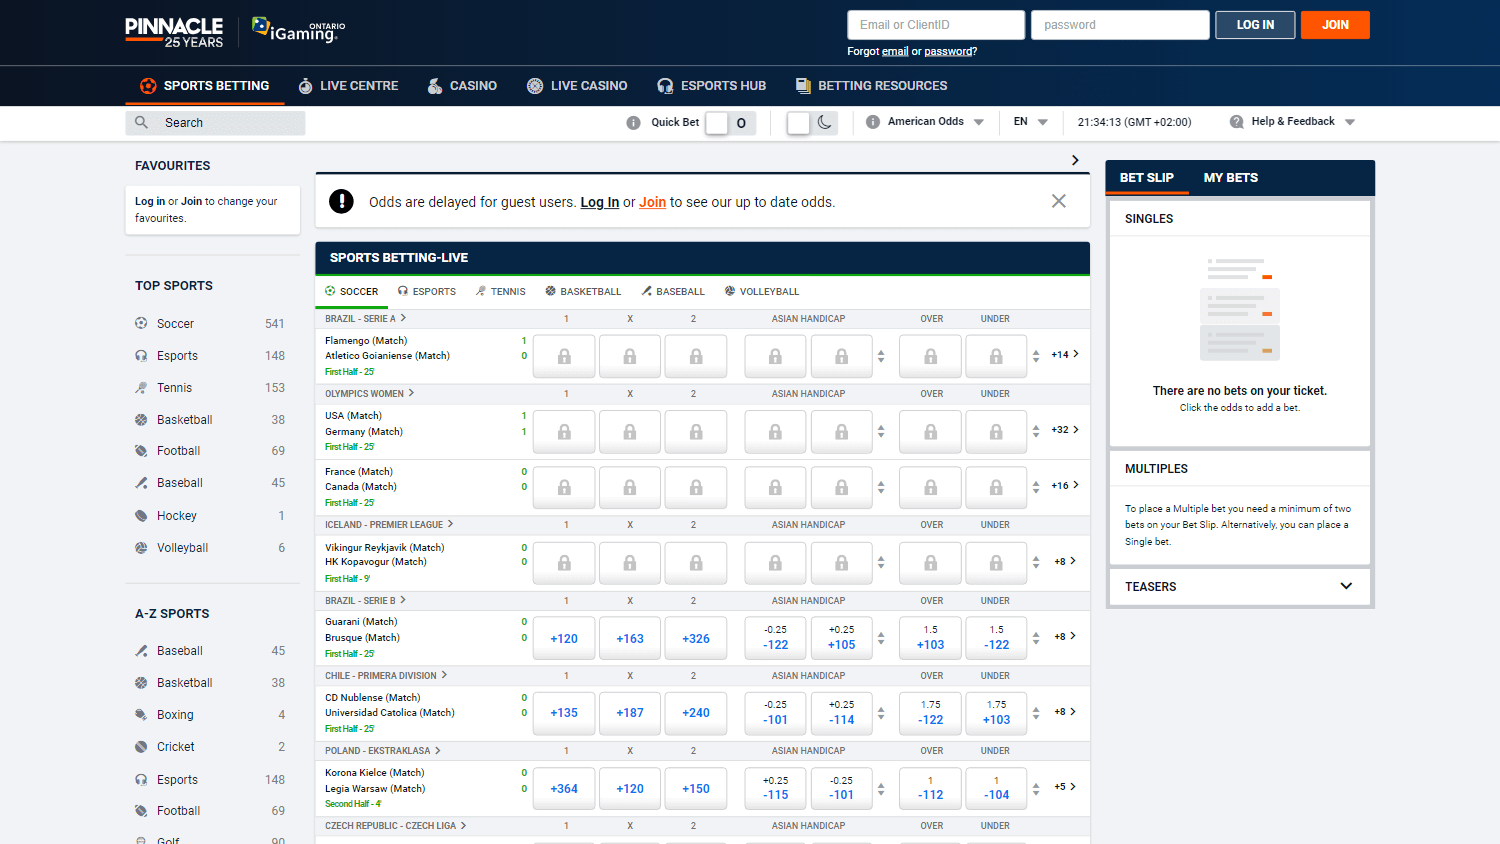Open the Iceland - Premier League header
The height and width of the screenshot is (844, 1500).
pos(389,525)
